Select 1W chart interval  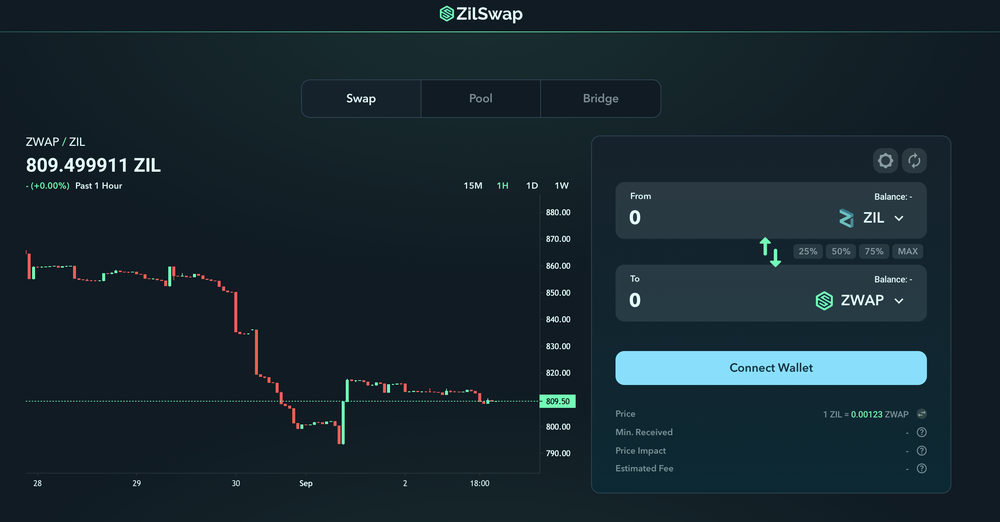[561, 186]
